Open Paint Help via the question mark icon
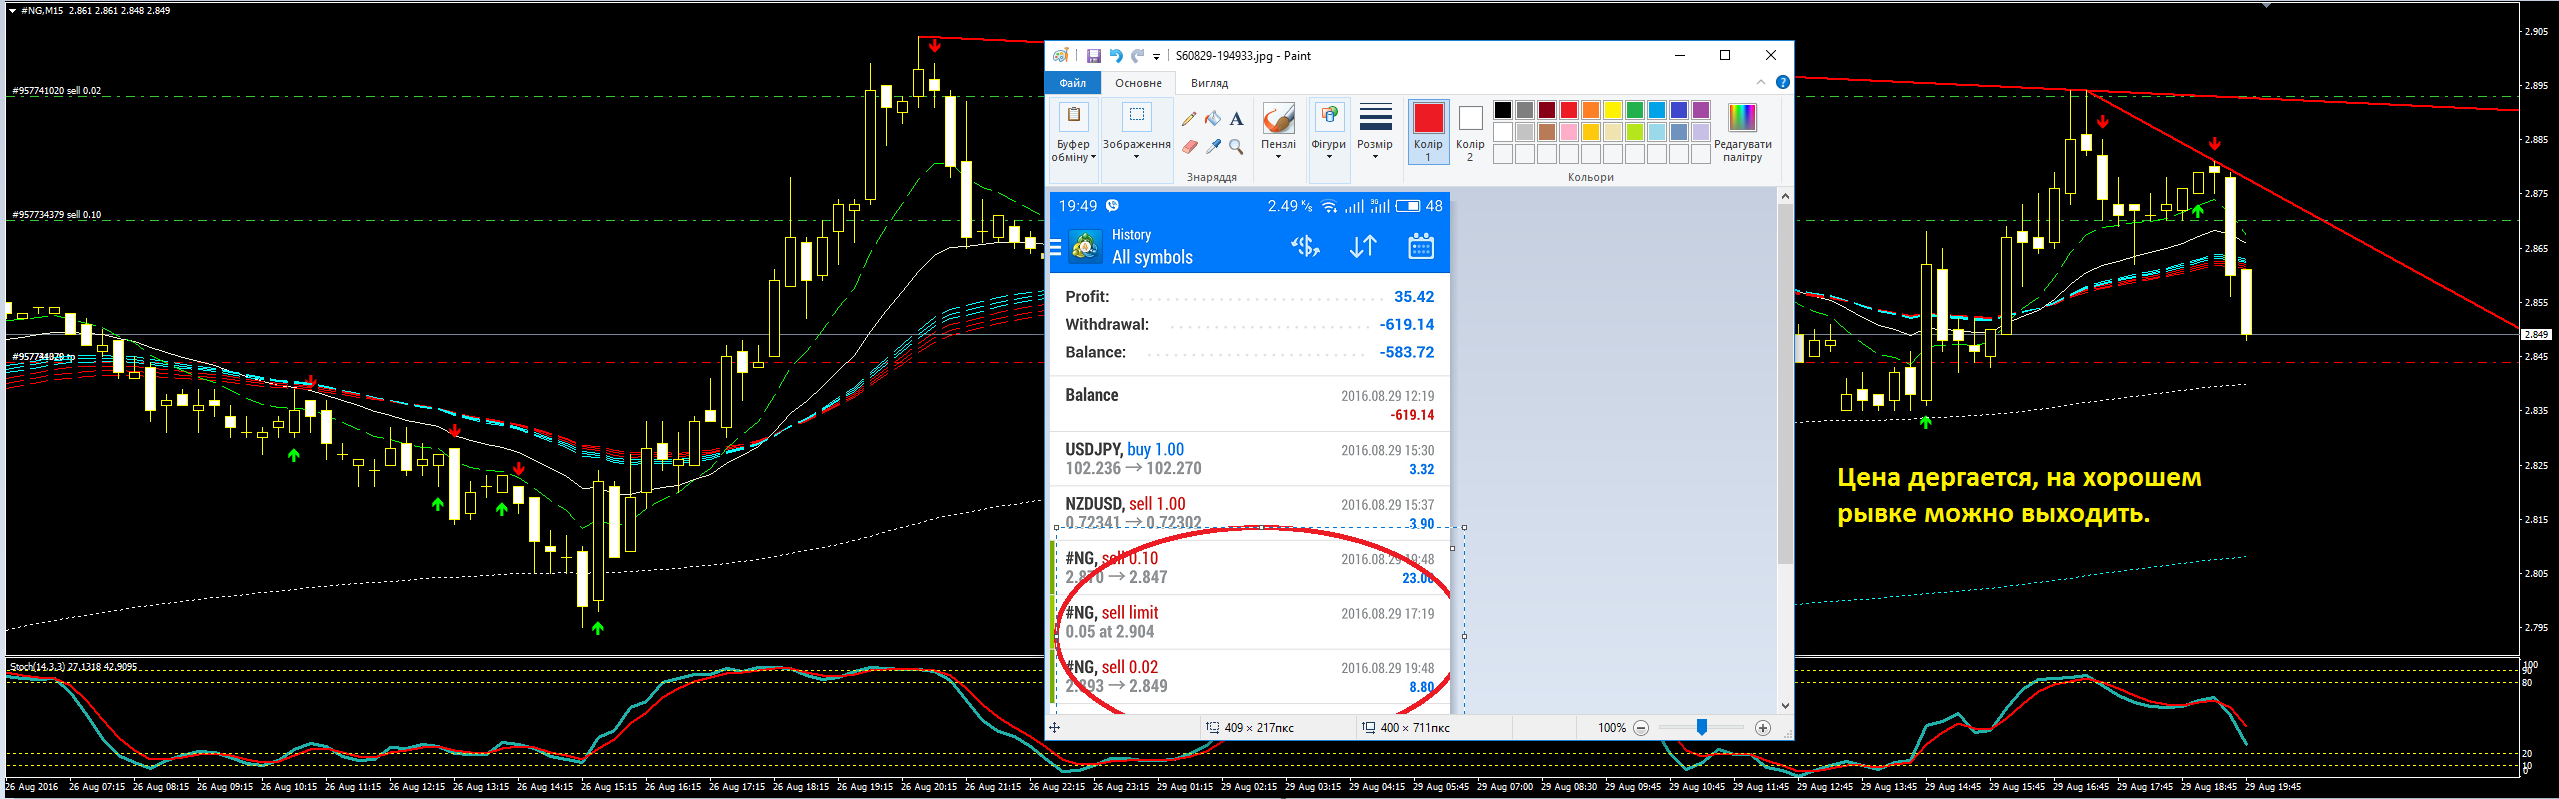This screenshot has height=799, width=2559. [x=1782, y=82]
